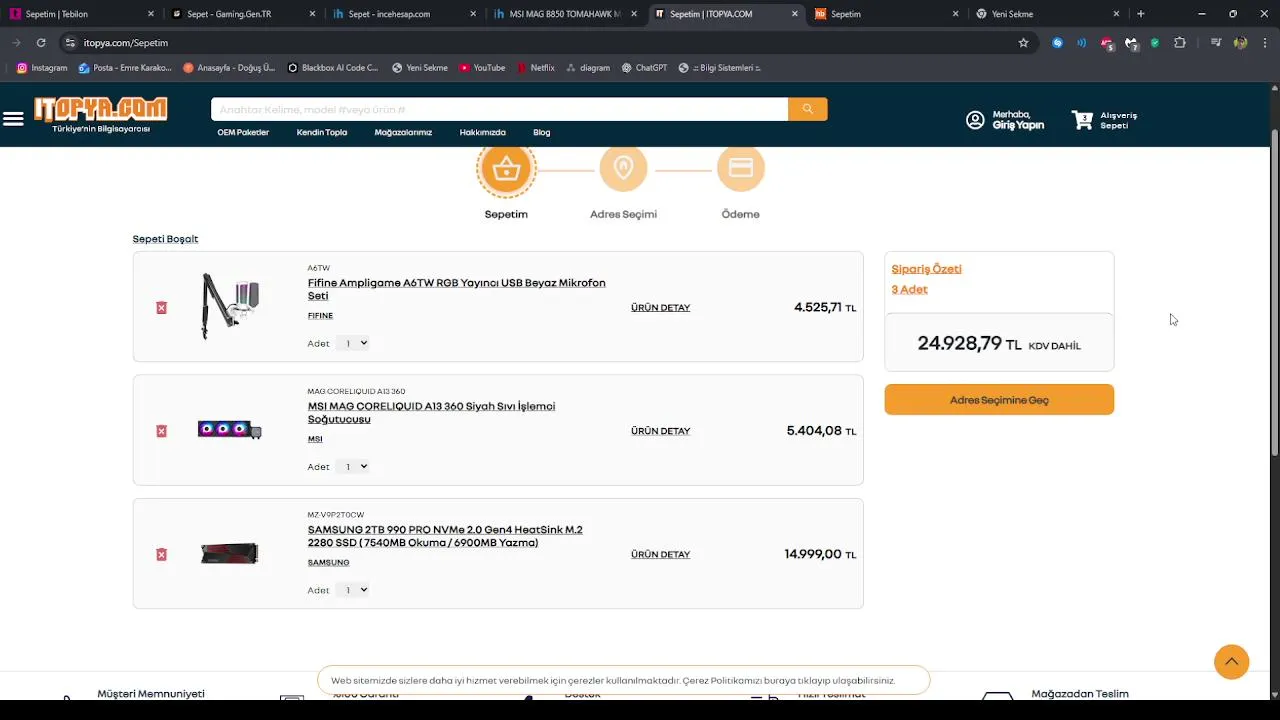The image size is (1280, 720).
Task: Click the user account icon
Action: point(975,120)
